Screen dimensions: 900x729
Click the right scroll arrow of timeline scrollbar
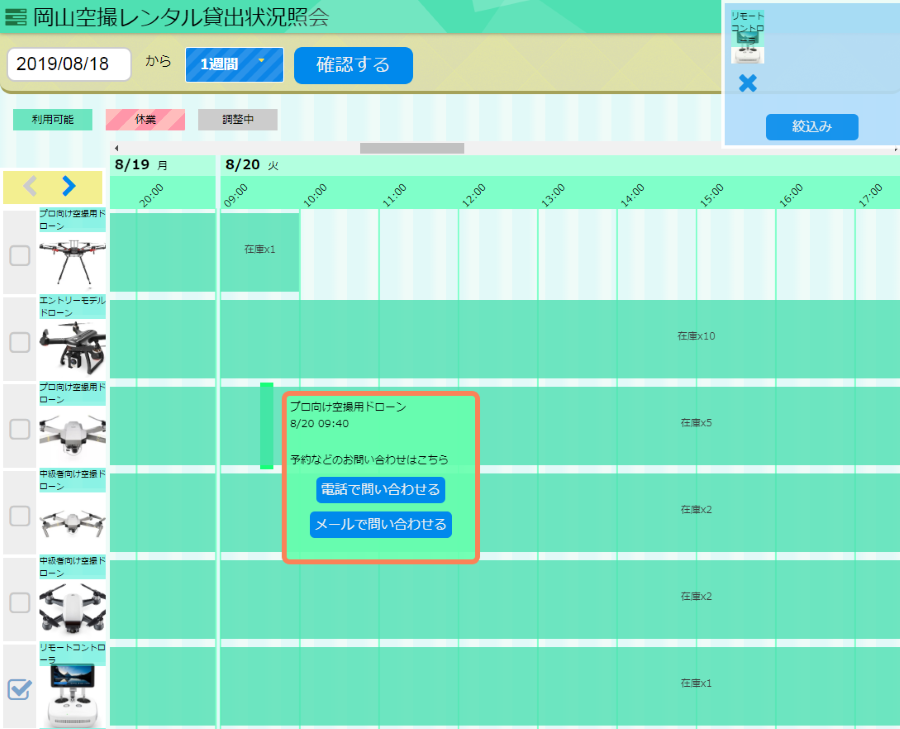[894, 148]
